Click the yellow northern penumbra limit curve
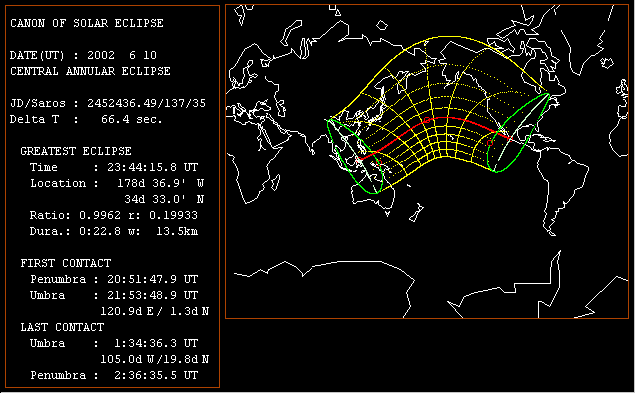 click(446, 37)
